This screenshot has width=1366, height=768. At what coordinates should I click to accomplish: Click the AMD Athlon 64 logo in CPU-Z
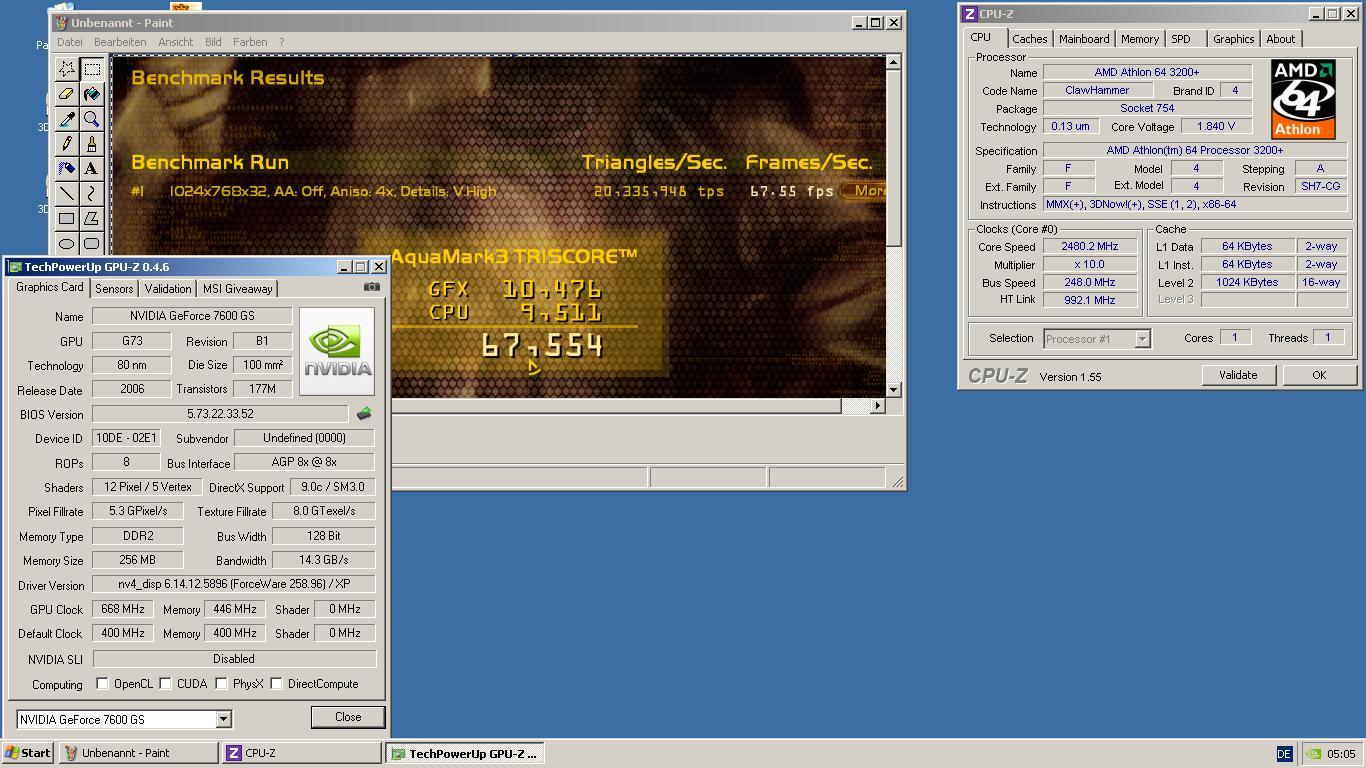1303,99
